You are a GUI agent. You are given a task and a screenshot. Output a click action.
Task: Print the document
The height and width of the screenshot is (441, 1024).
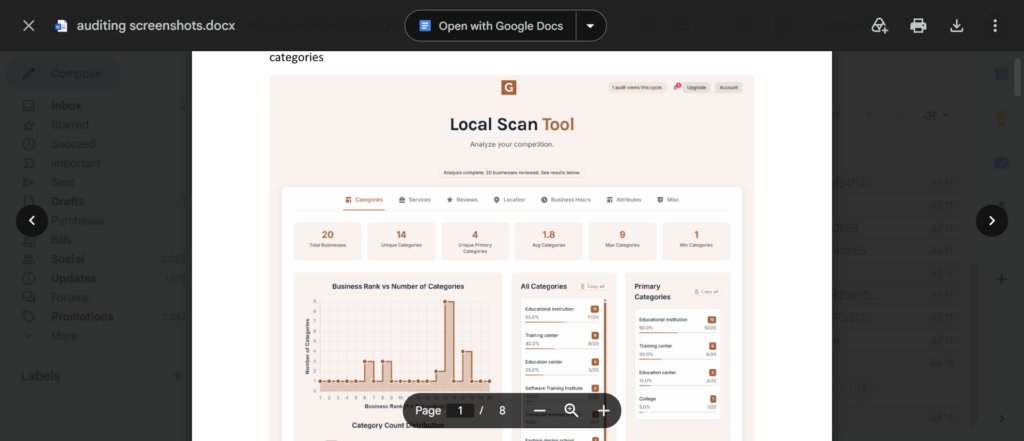coord(918,25)
